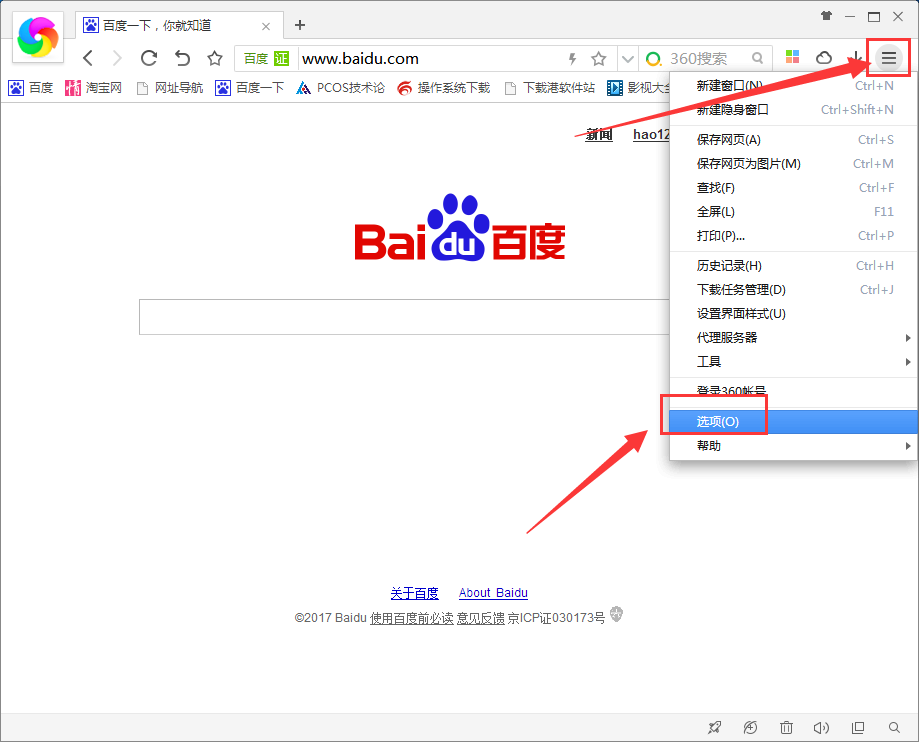Go back with the back arrow
Image resolution: width=919 pixels, height=742 pixels.
click(88, 58)
